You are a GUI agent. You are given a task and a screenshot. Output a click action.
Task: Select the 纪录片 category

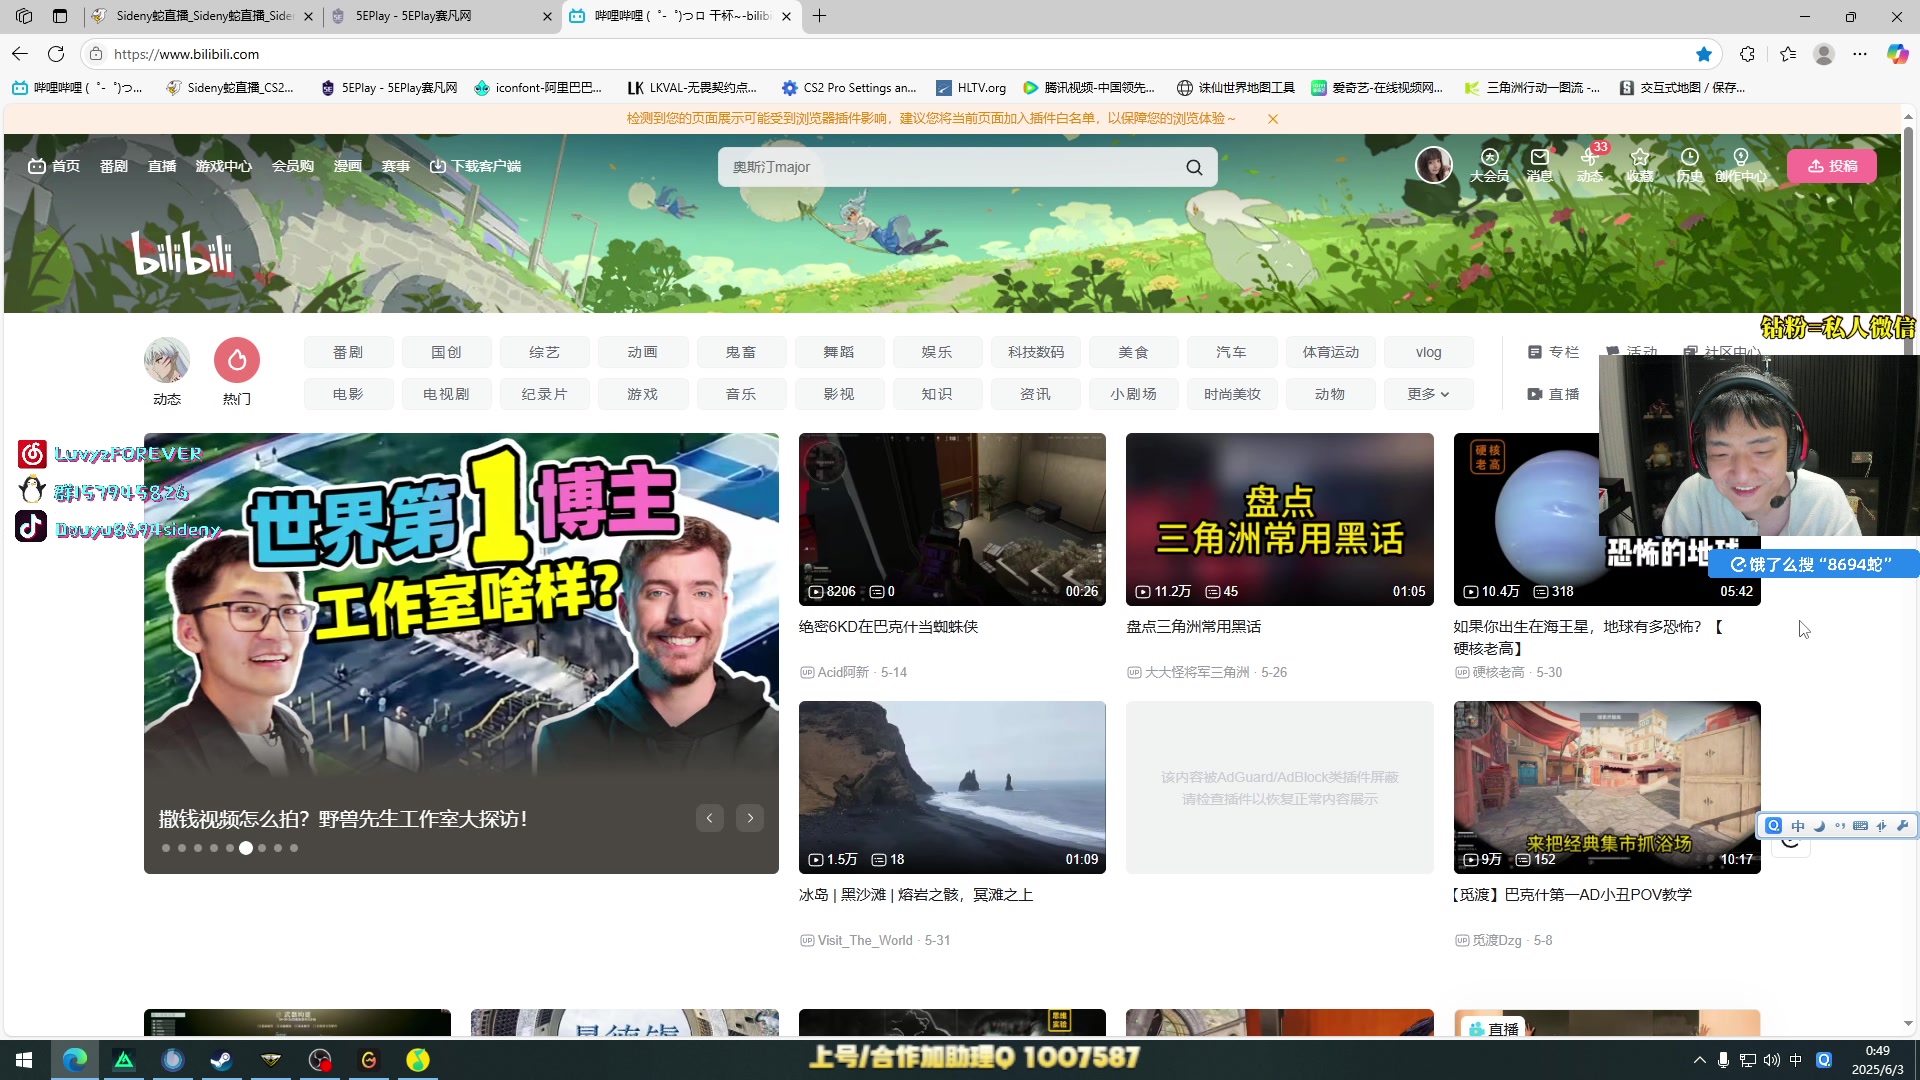(x=544, y=394)
